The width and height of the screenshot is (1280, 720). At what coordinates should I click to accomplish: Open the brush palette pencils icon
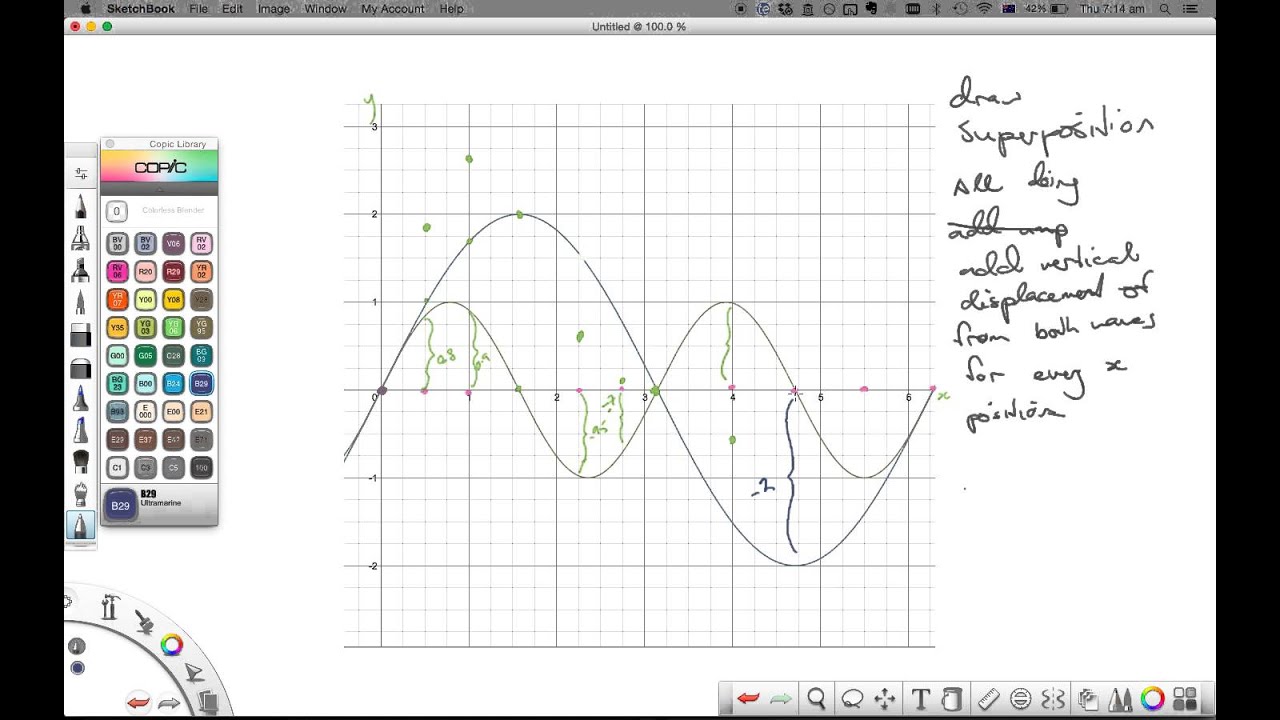(x=1120, y=699)
